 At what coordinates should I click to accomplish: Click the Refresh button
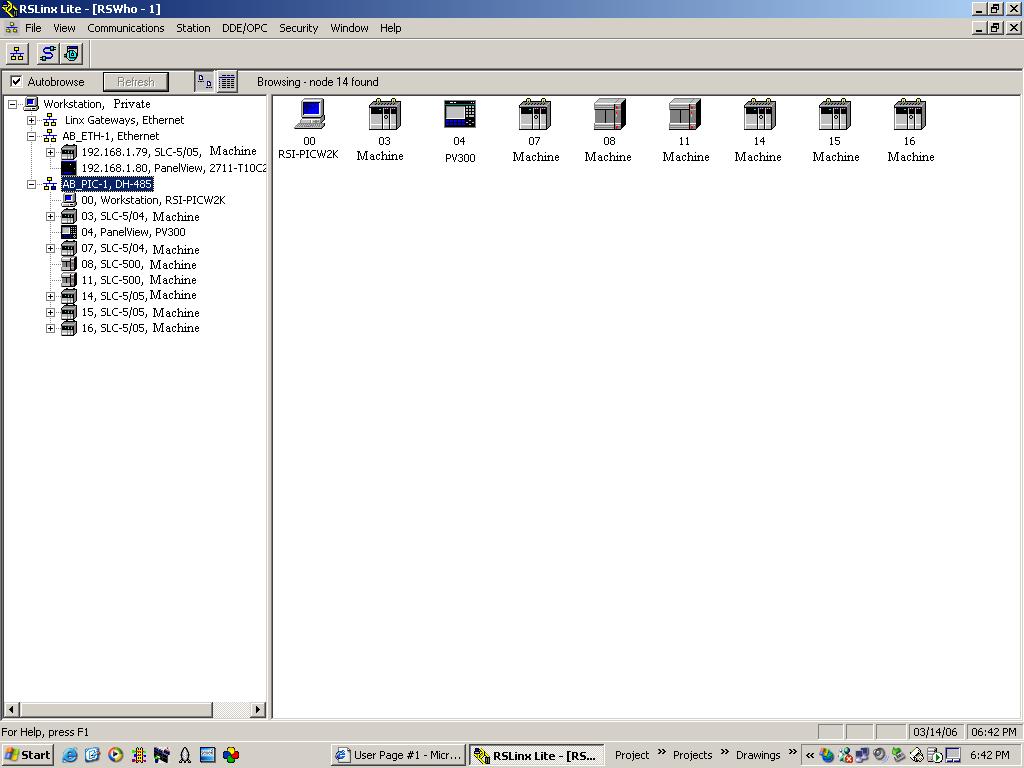coord(136,82)
